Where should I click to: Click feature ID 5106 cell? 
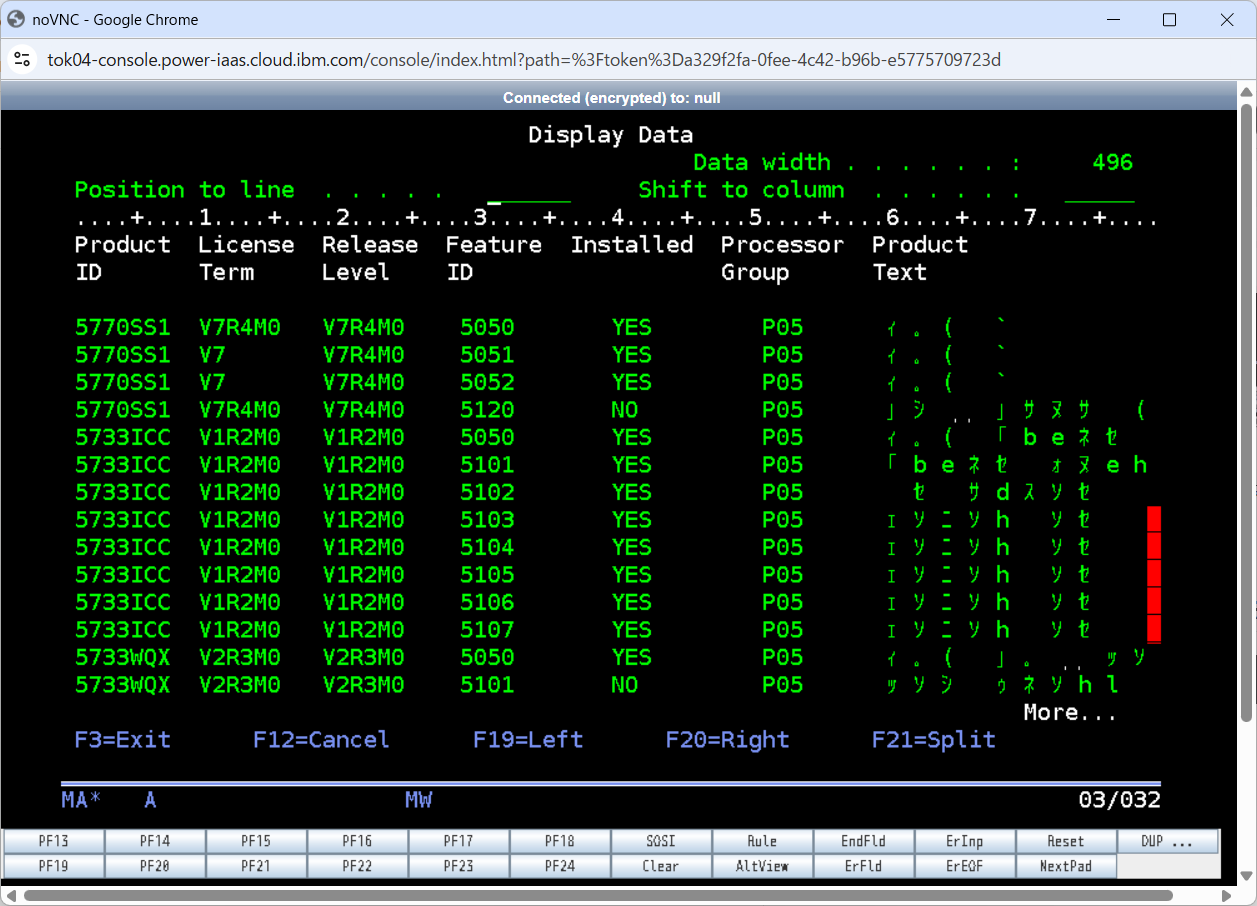[x=487, y=603]
